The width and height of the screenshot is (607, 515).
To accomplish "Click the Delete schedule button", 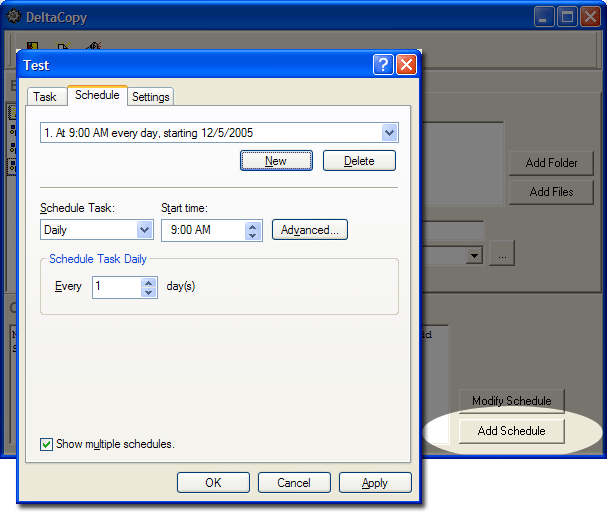I will point(359,161).
